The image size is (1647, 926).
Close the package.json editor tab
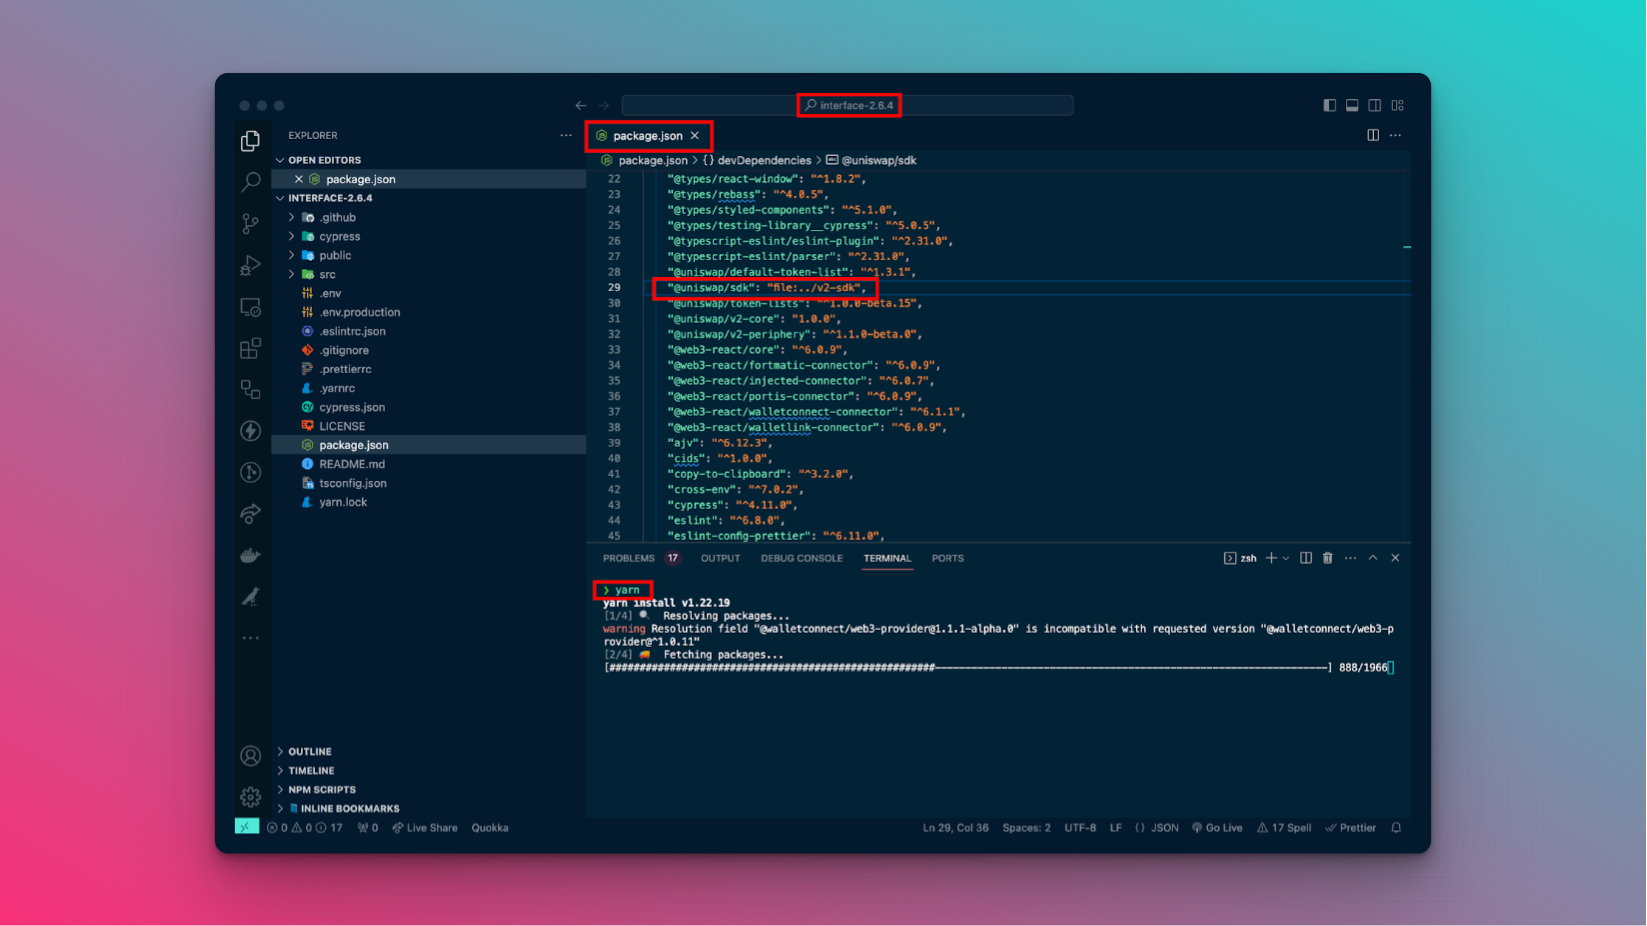coord(695,136)
